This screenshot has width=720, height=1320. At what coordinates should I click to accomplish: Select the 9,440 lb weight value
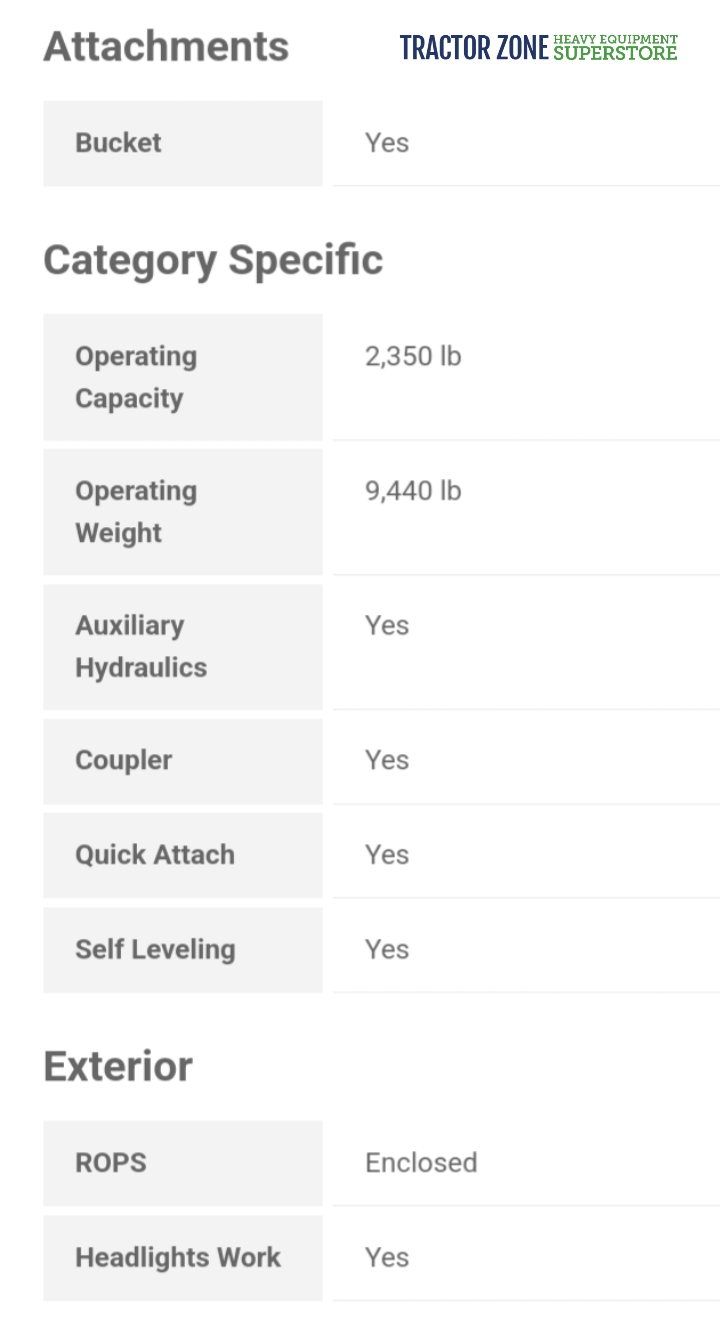click(413, 491)
